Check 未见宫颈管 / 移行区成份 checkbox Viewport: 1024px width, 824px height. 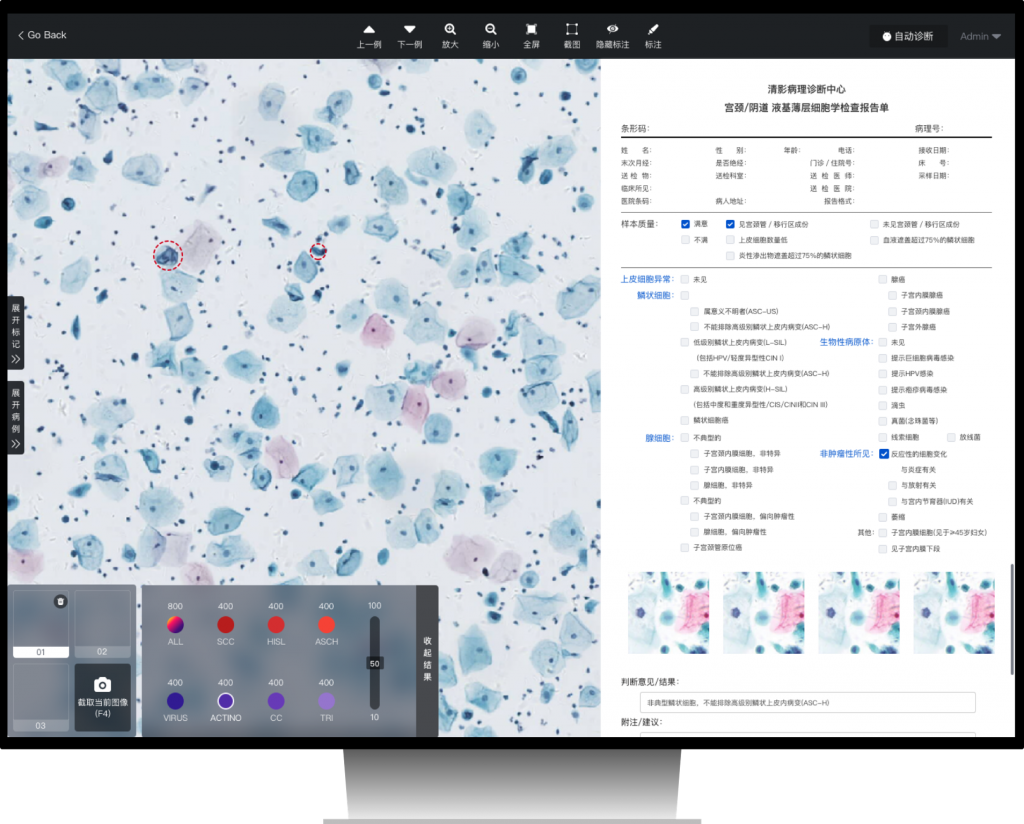[874, 224]
